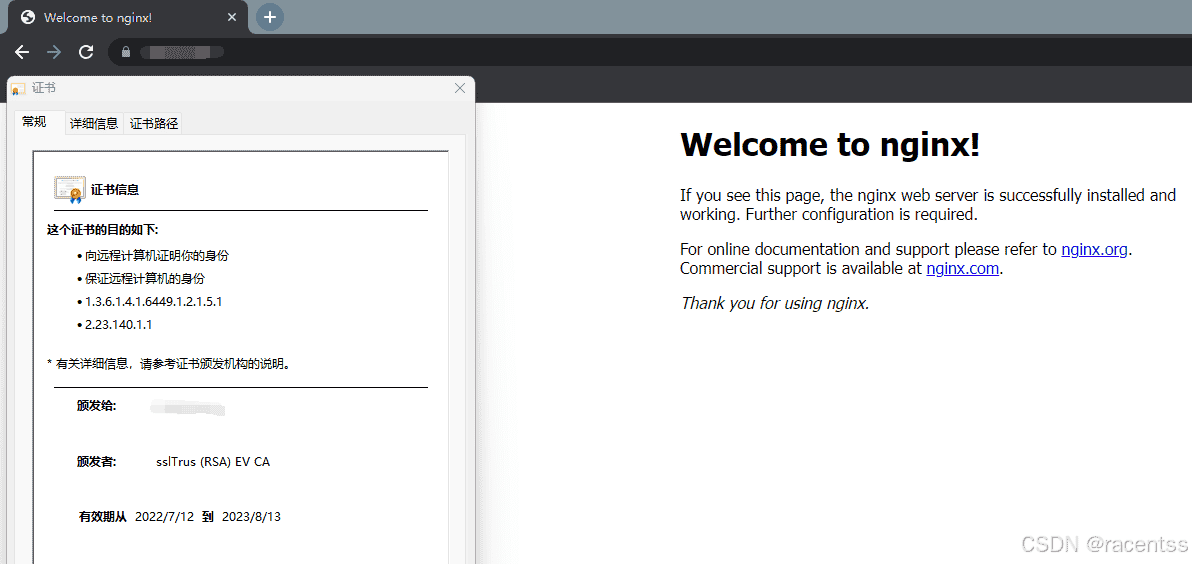Viewport: 1192px width, 564px height.
Task: Click the certificate badge icon beside 证书信息
Action: point(69,189)
